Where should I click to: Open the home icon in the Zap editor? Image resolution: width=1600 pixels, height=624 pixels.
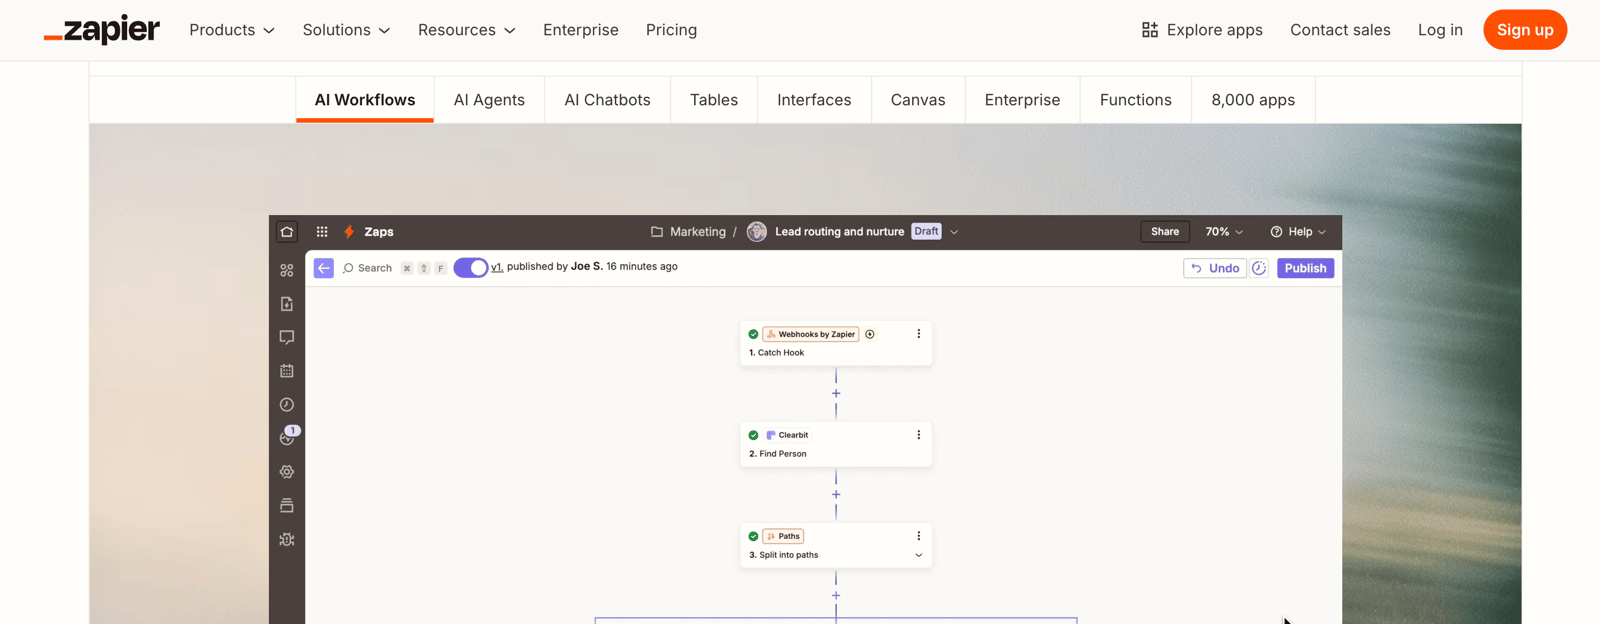click(287, 232)
